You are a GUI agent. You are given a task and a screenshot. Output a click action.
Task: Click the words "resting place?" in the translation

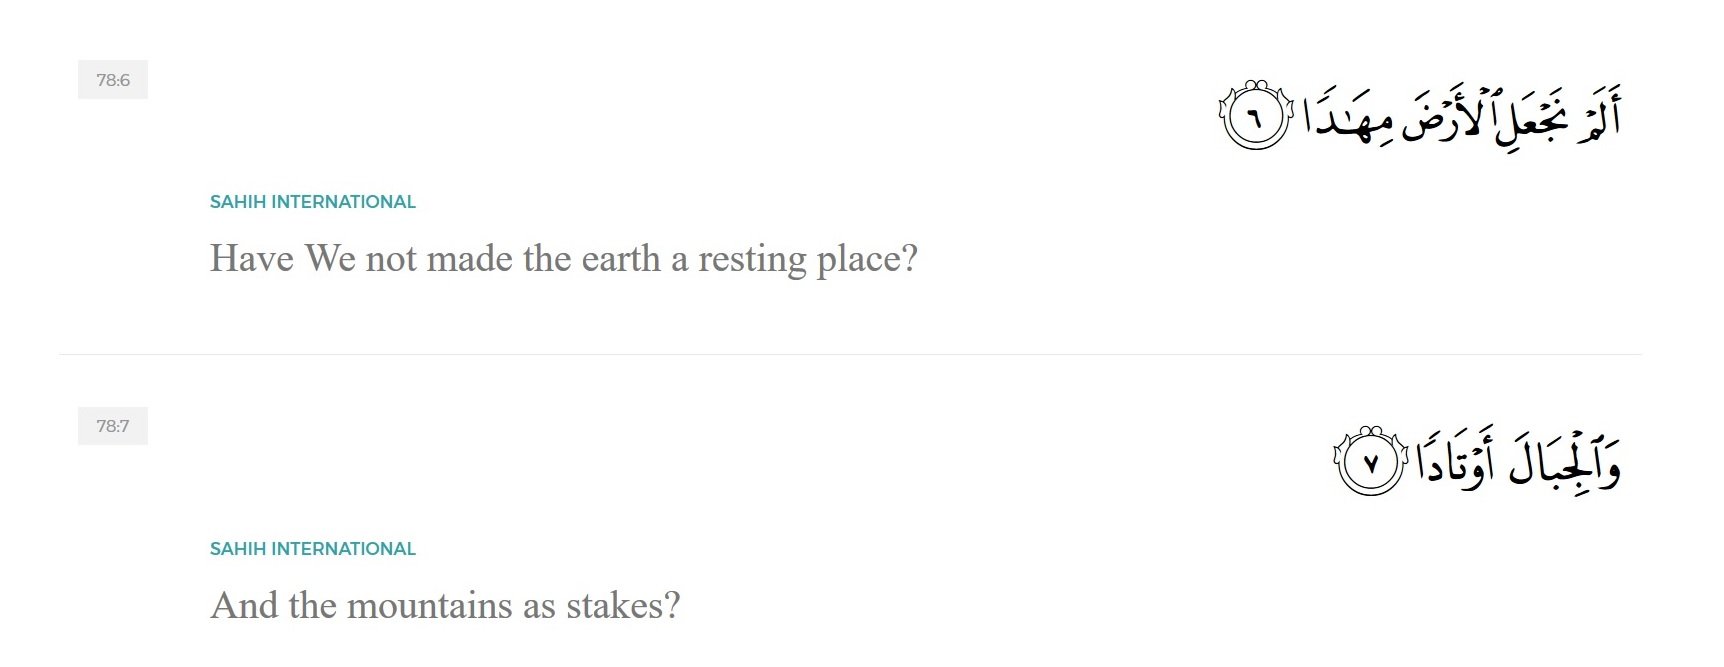click(x=807, y=259)
